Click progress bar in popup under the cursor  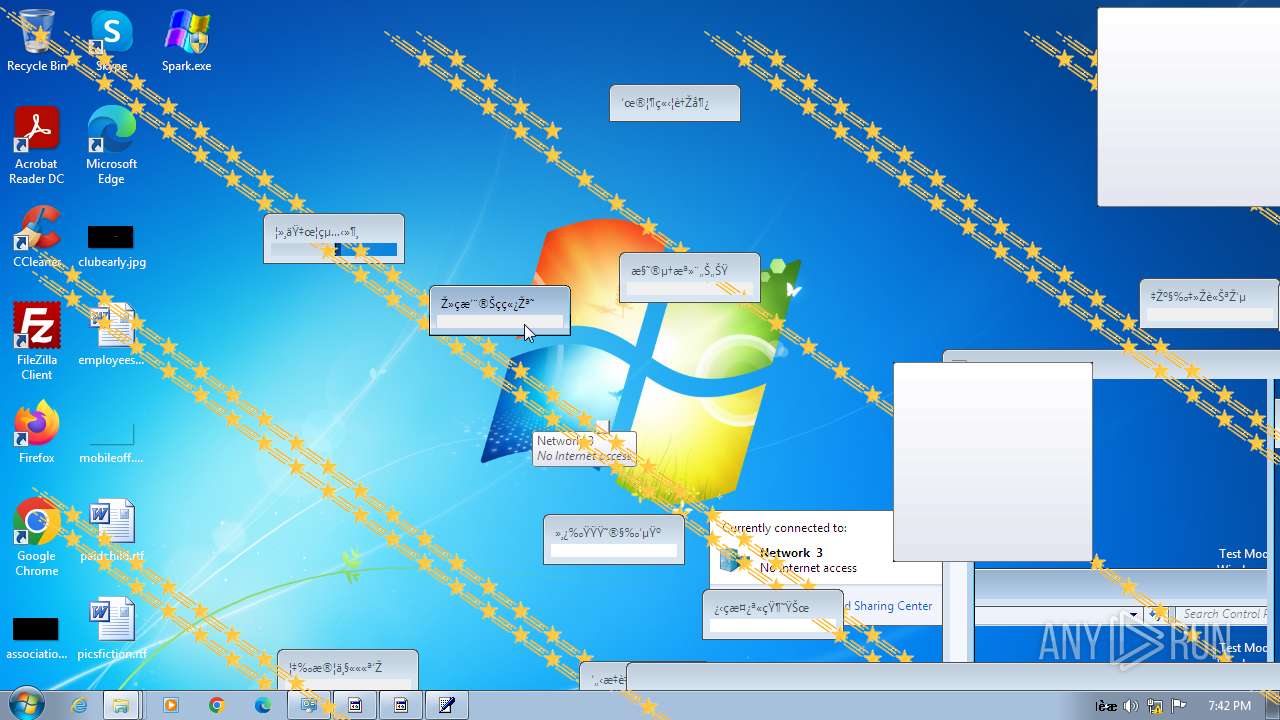pyautogui.click(x=500, y=322)
